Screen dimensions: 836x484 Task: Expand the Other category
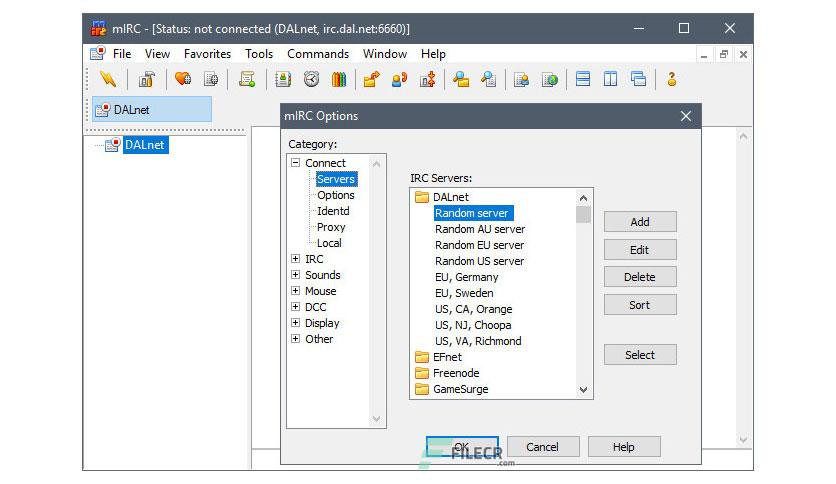pos(295,338)
